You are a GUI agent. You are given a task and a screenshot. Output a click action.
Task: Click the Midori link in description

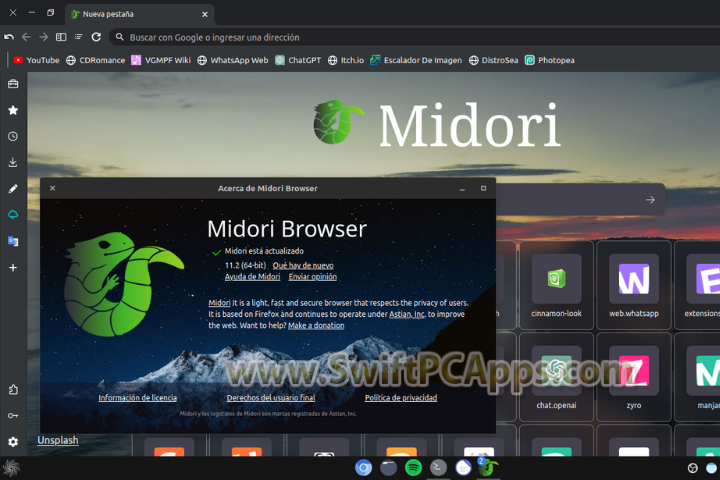point(219,303)
